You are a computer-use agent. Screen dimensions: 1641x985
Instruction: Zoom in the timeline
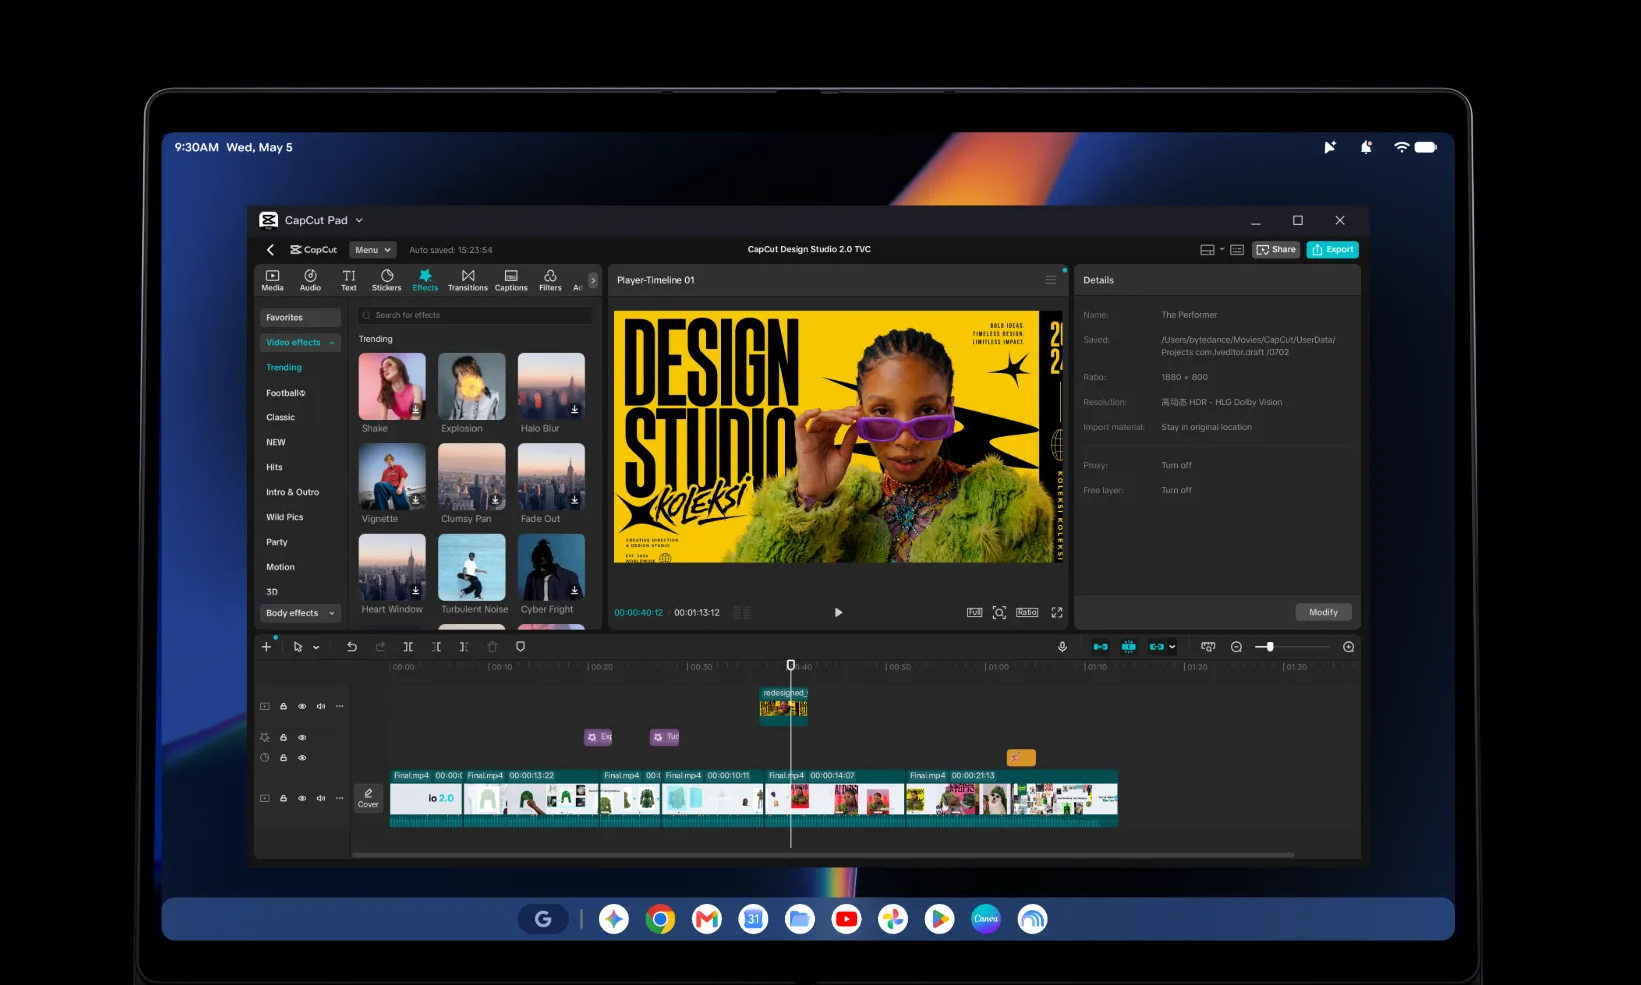point(1348,647)
